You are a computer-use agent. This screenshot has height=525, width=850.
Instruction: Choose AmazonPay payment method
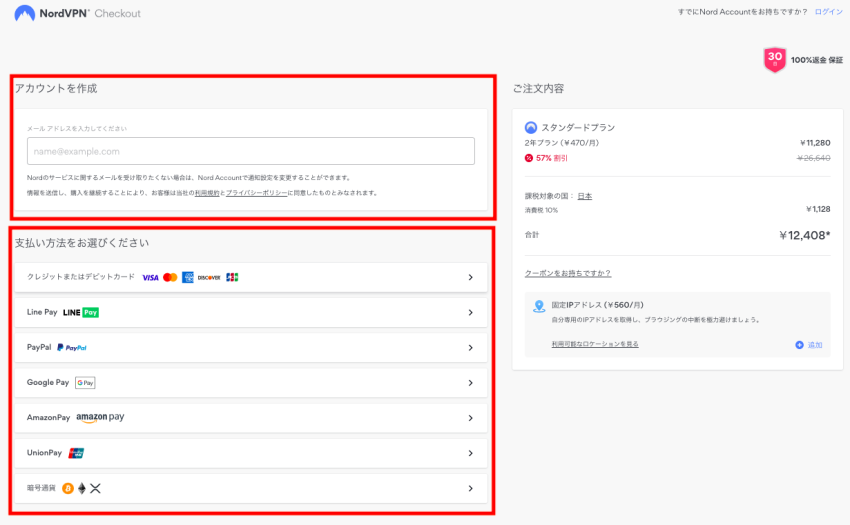250,418
